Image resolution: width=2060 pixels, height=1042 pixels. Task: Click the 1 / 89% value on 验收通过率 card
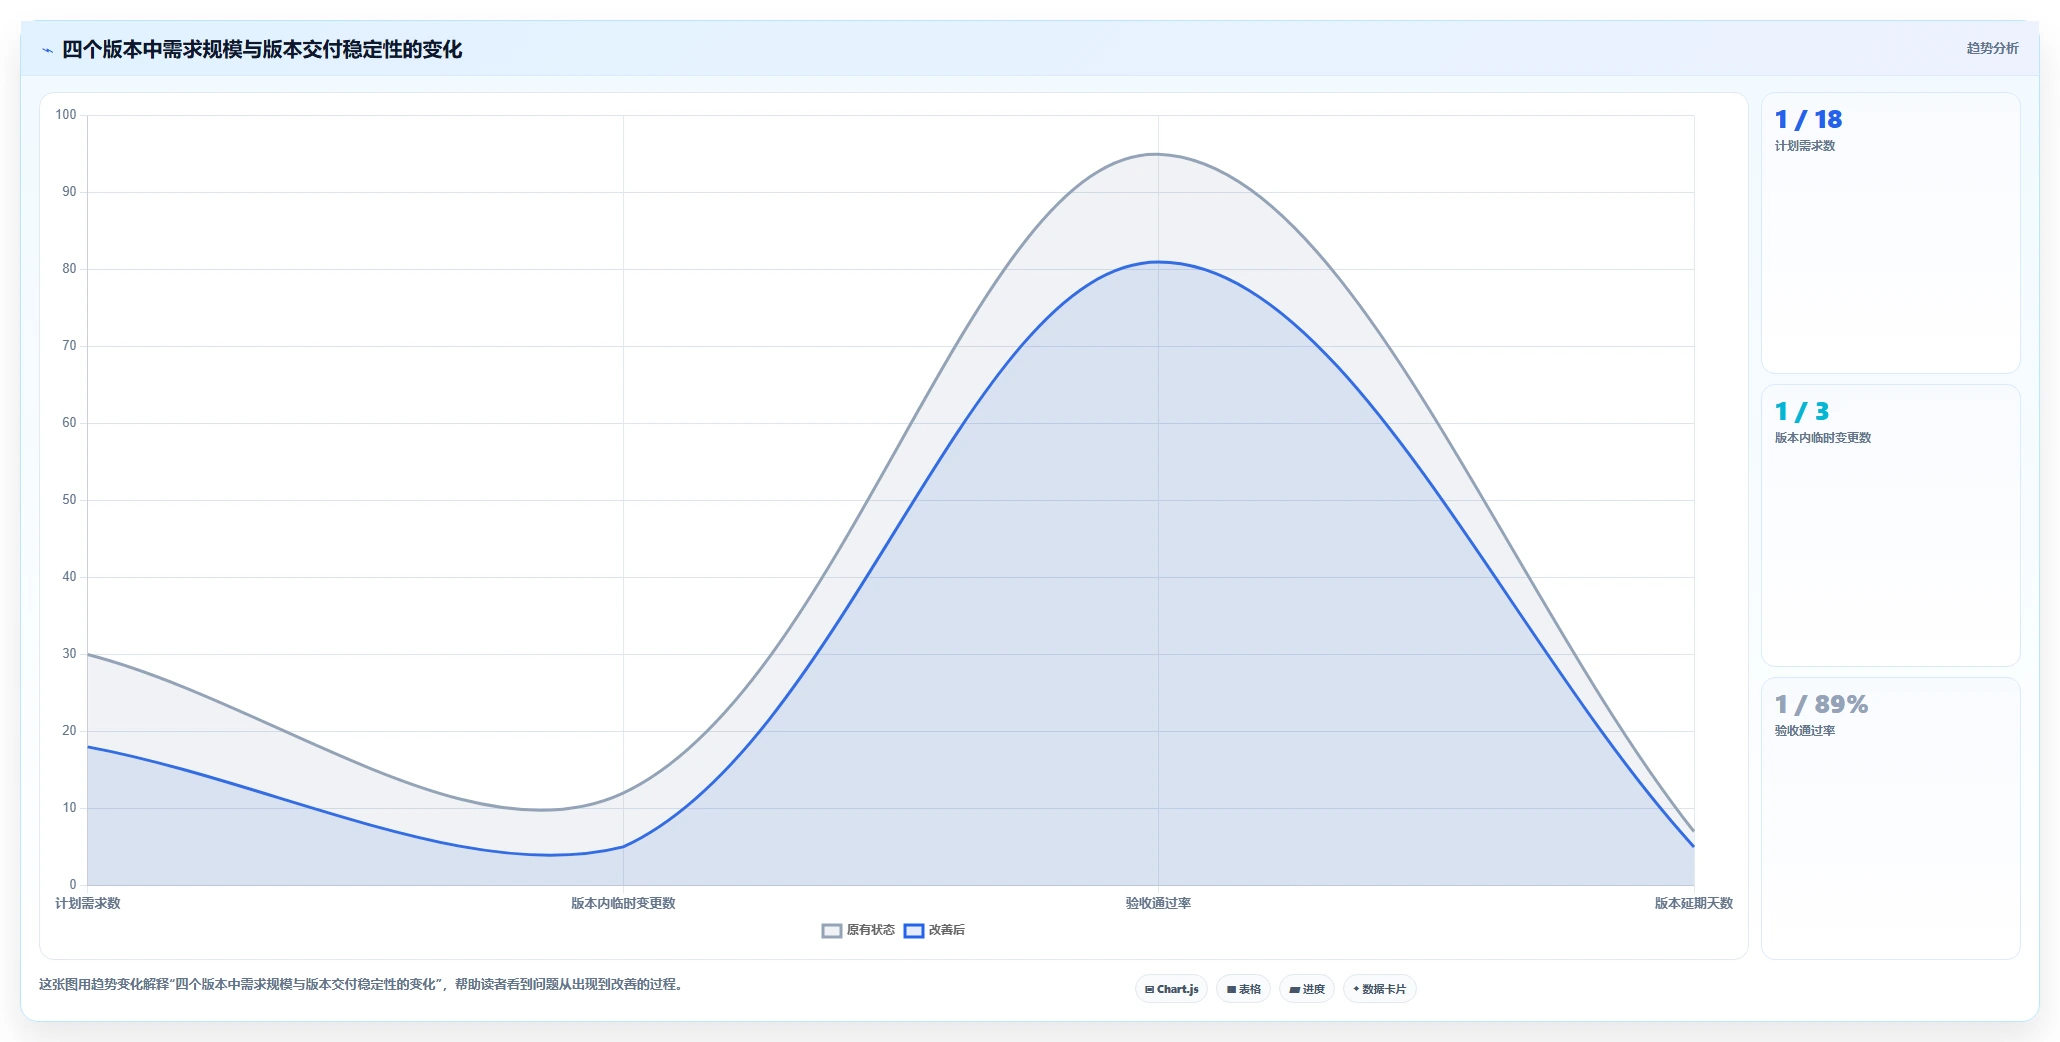[x=1821, y=705]
